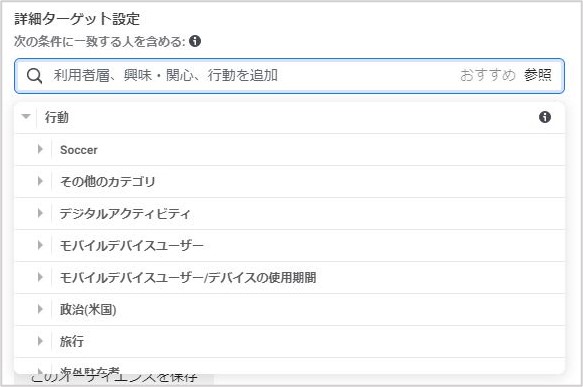583x387 pixels.
Task: Select the Soccer row label
Action: click(x=79, y=150)
